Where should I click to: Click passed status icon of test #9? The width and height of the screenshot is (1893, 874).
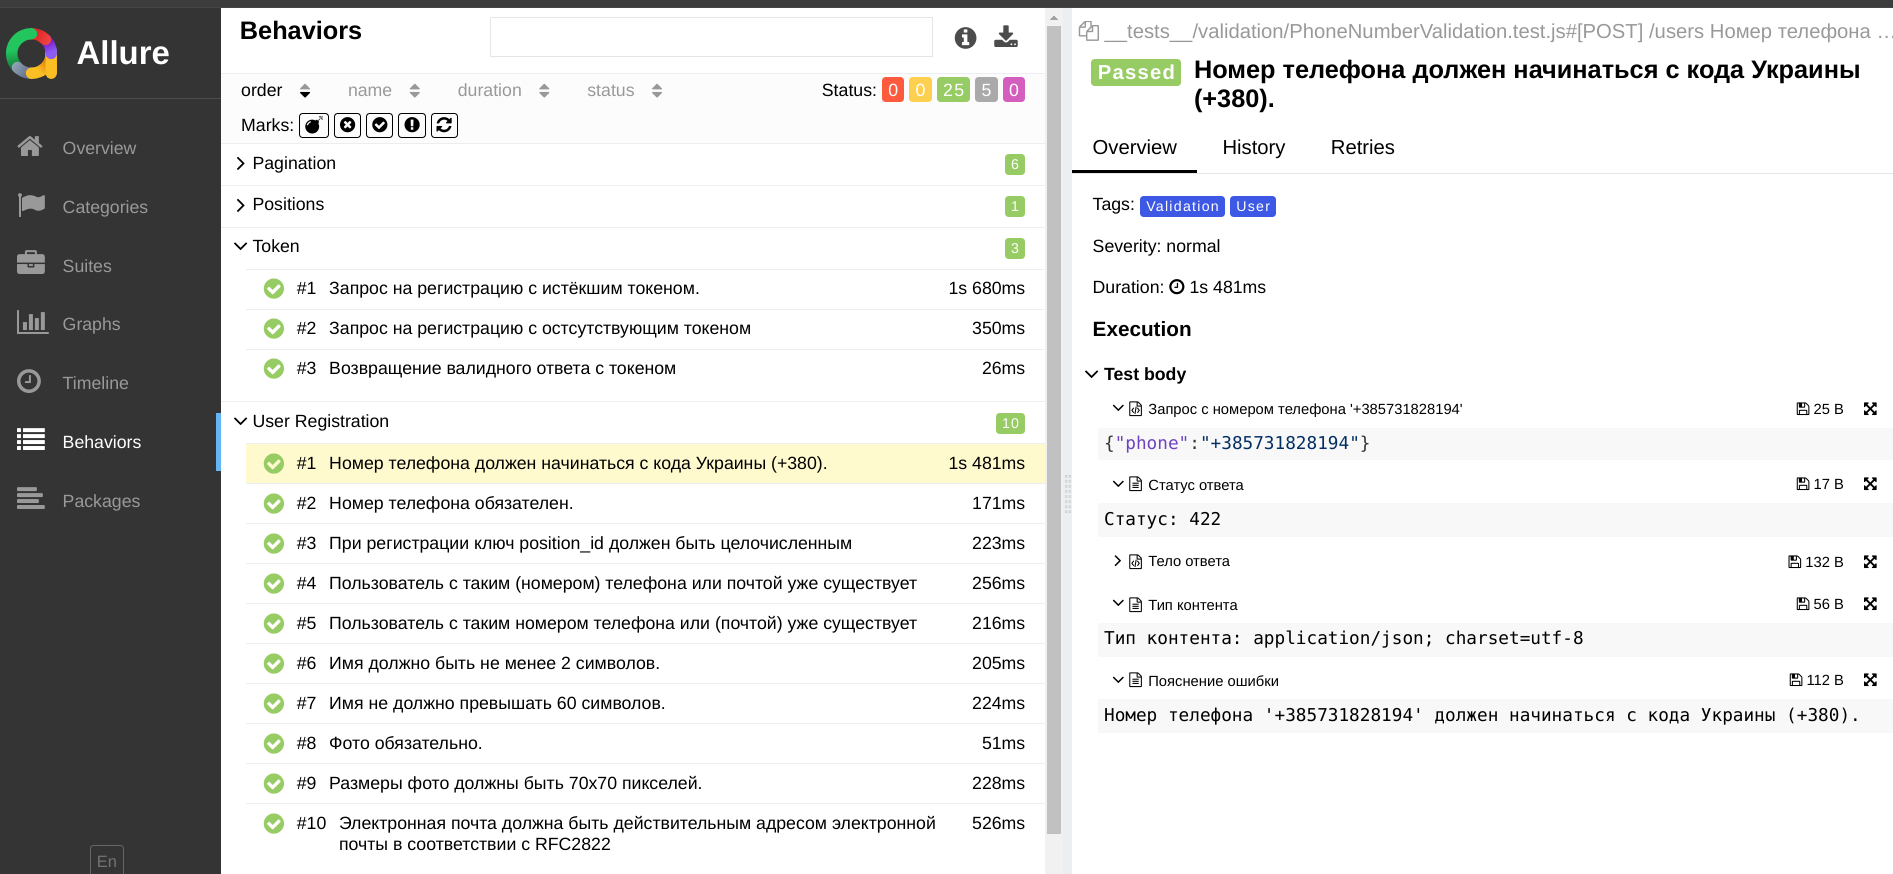coord(274,784)
